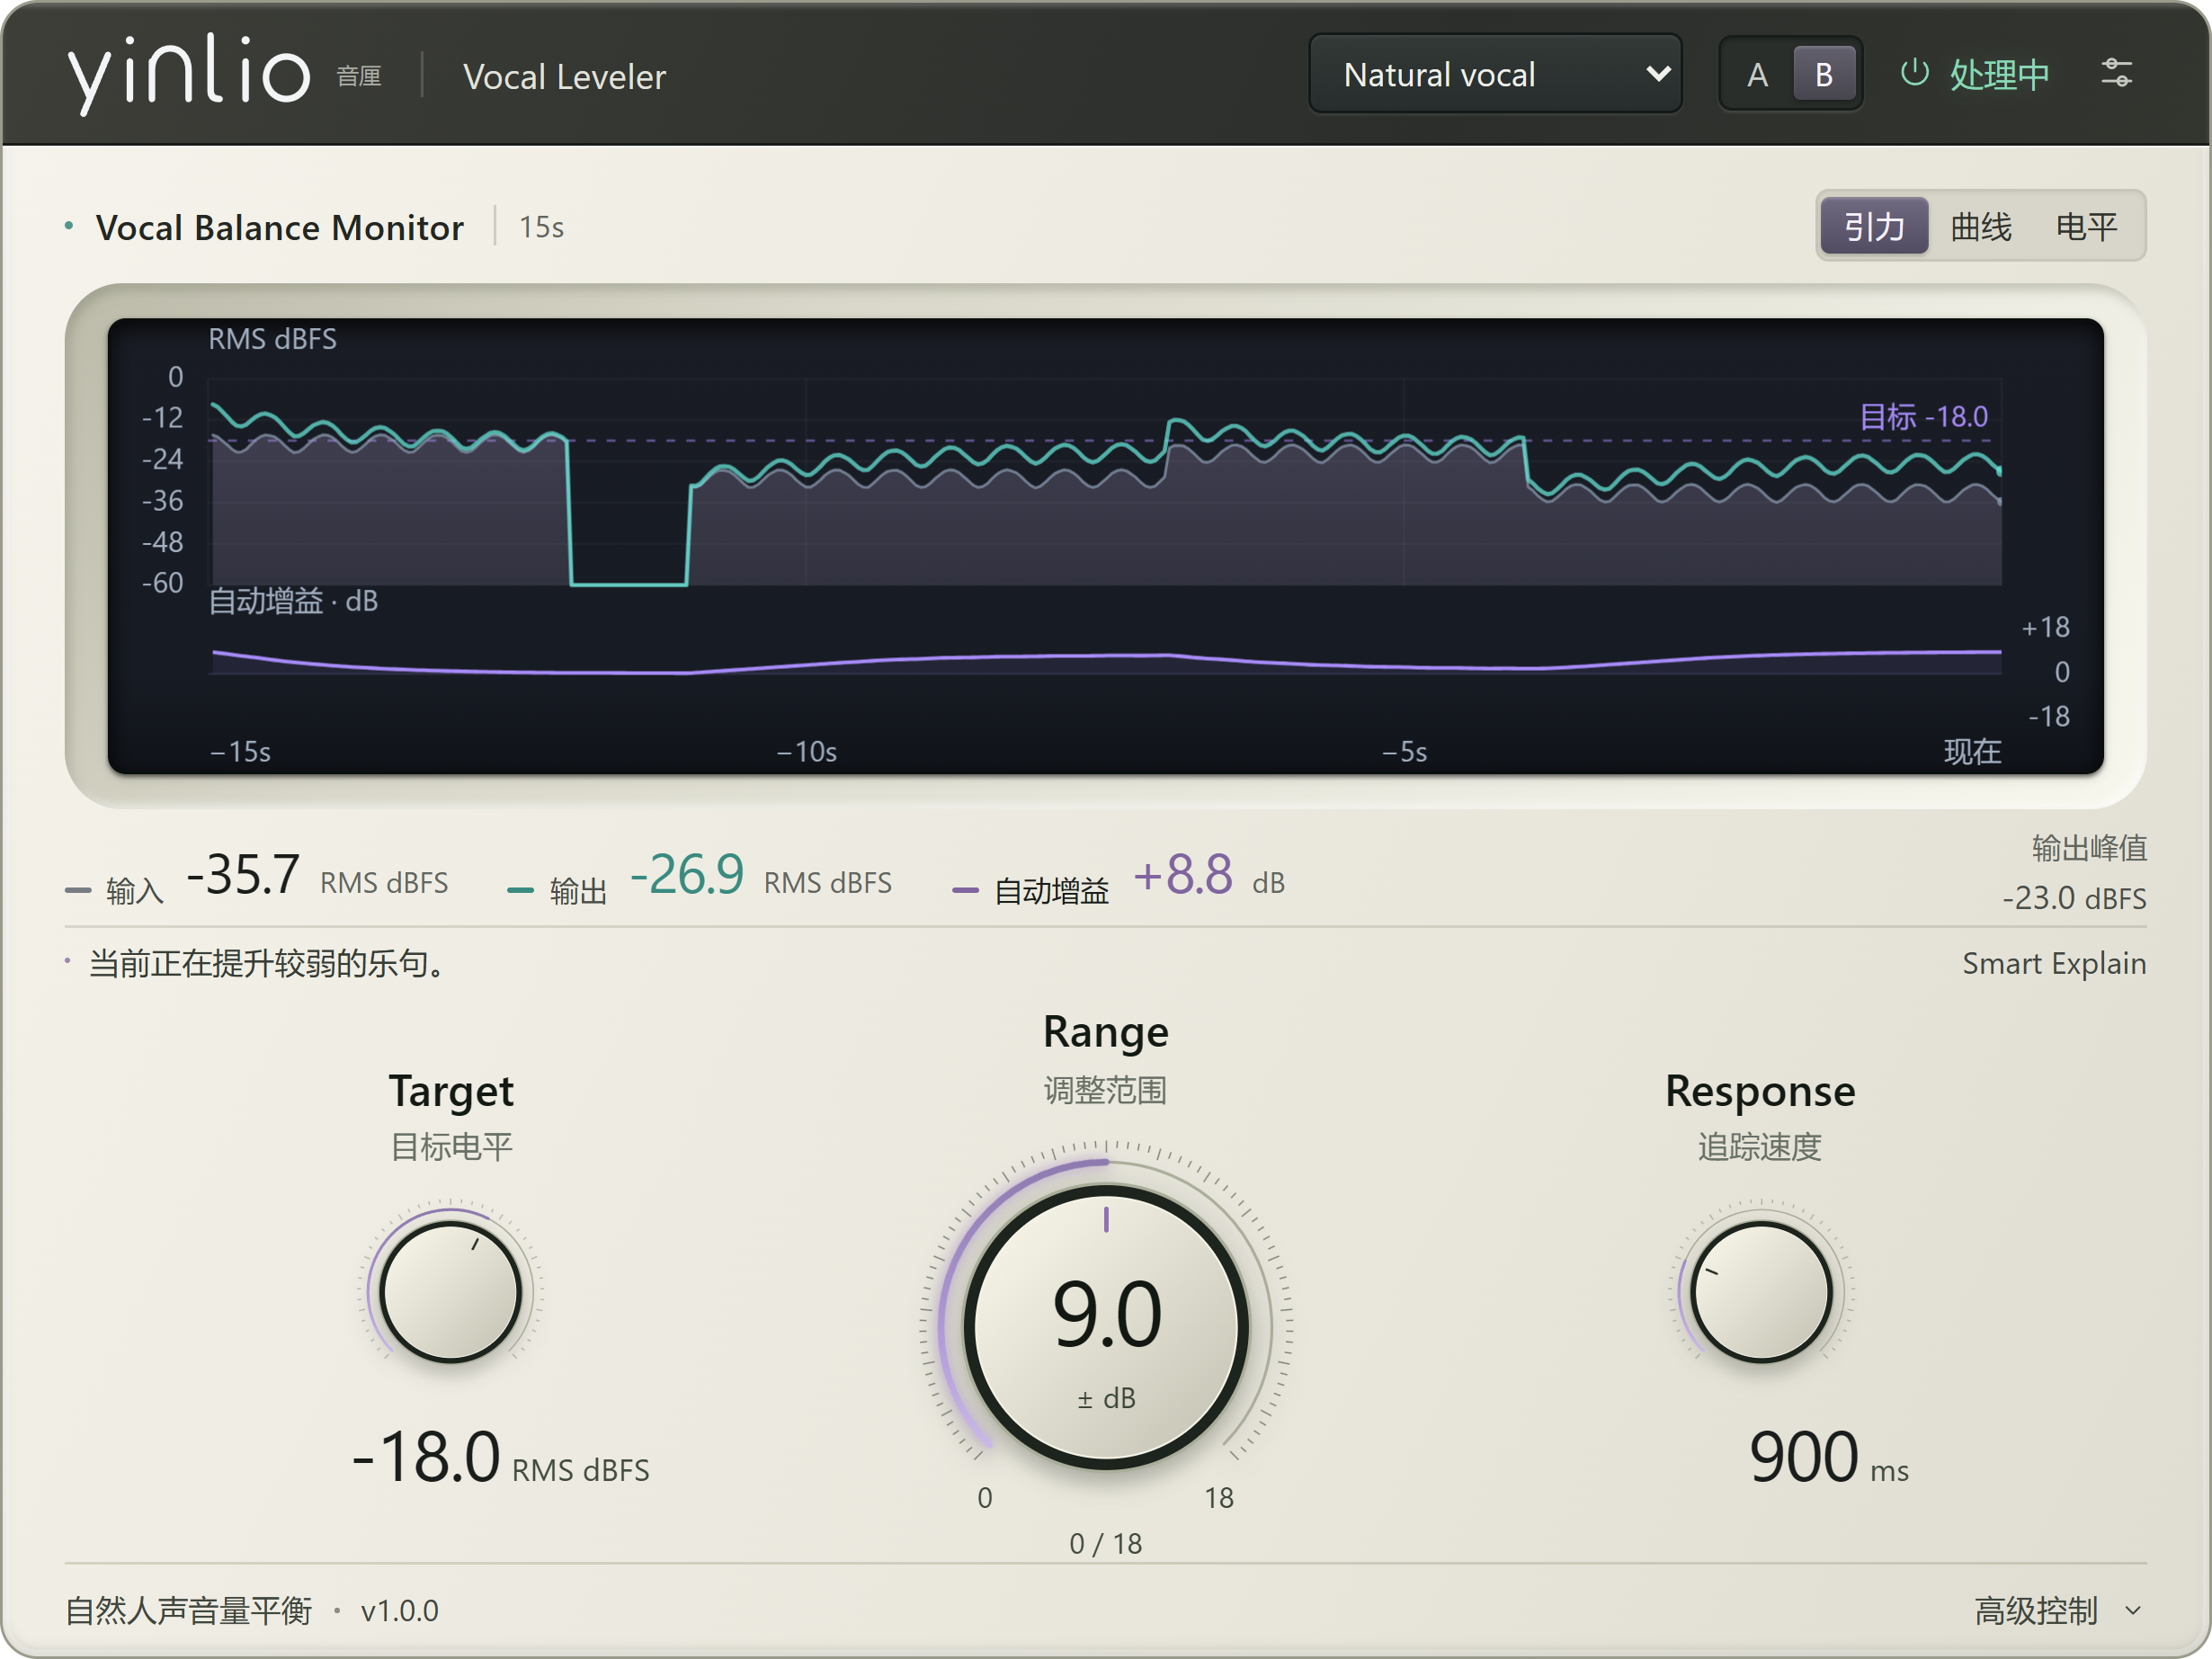
Task: Click the 自动增益 +8.8 dB reading
Action: (x=1118, y=877)
